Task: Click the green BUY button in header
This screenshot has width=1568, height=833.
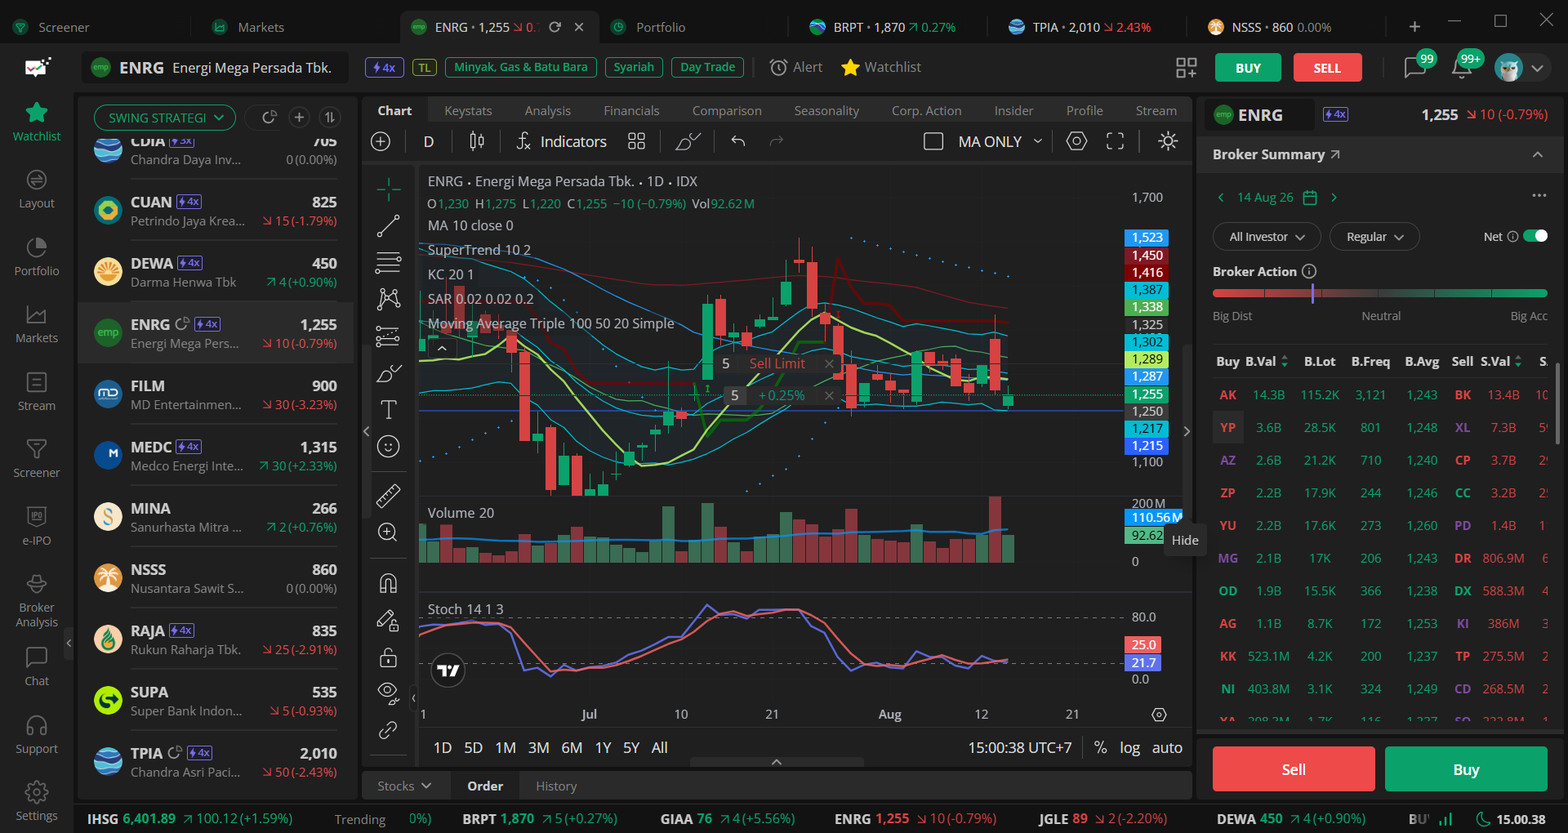Action: (x=1248, y=67)
